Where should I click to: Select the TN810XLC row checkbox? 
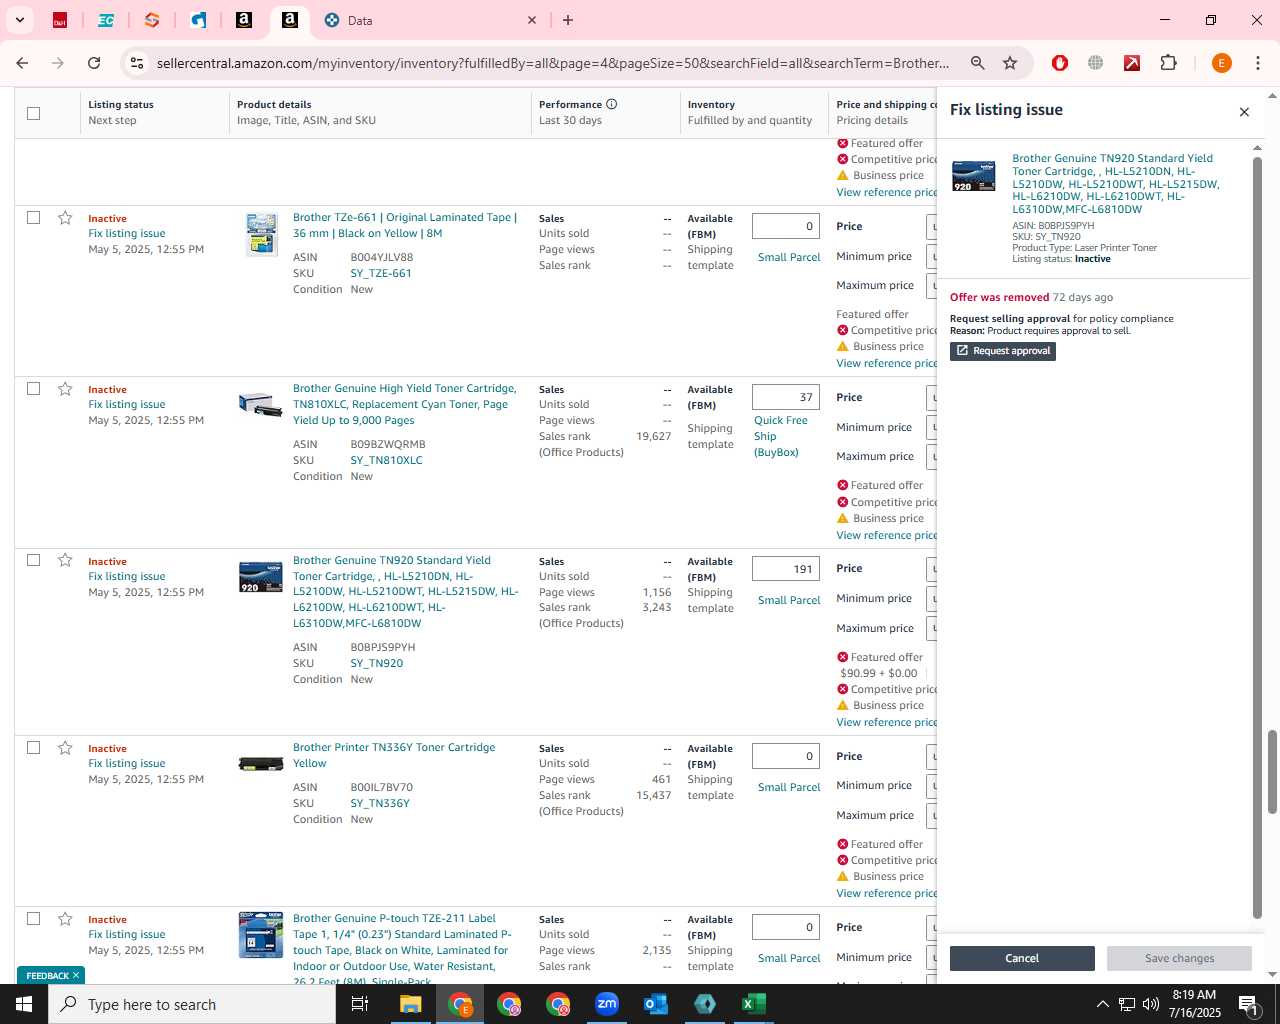coord(33,388)
